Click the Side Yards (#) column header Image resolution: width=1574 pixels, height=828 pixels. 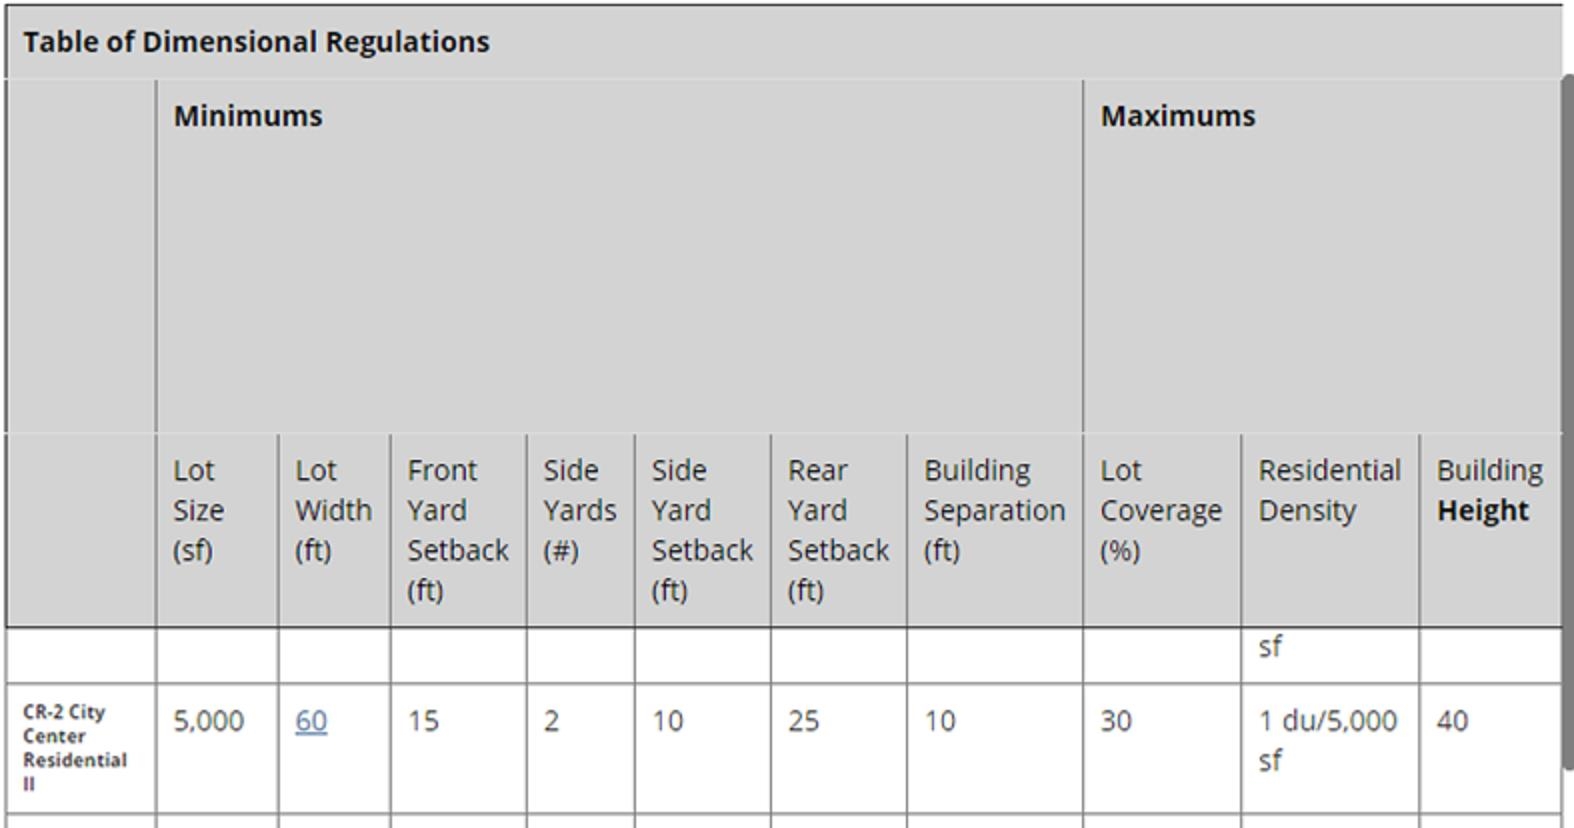[579, 510]
